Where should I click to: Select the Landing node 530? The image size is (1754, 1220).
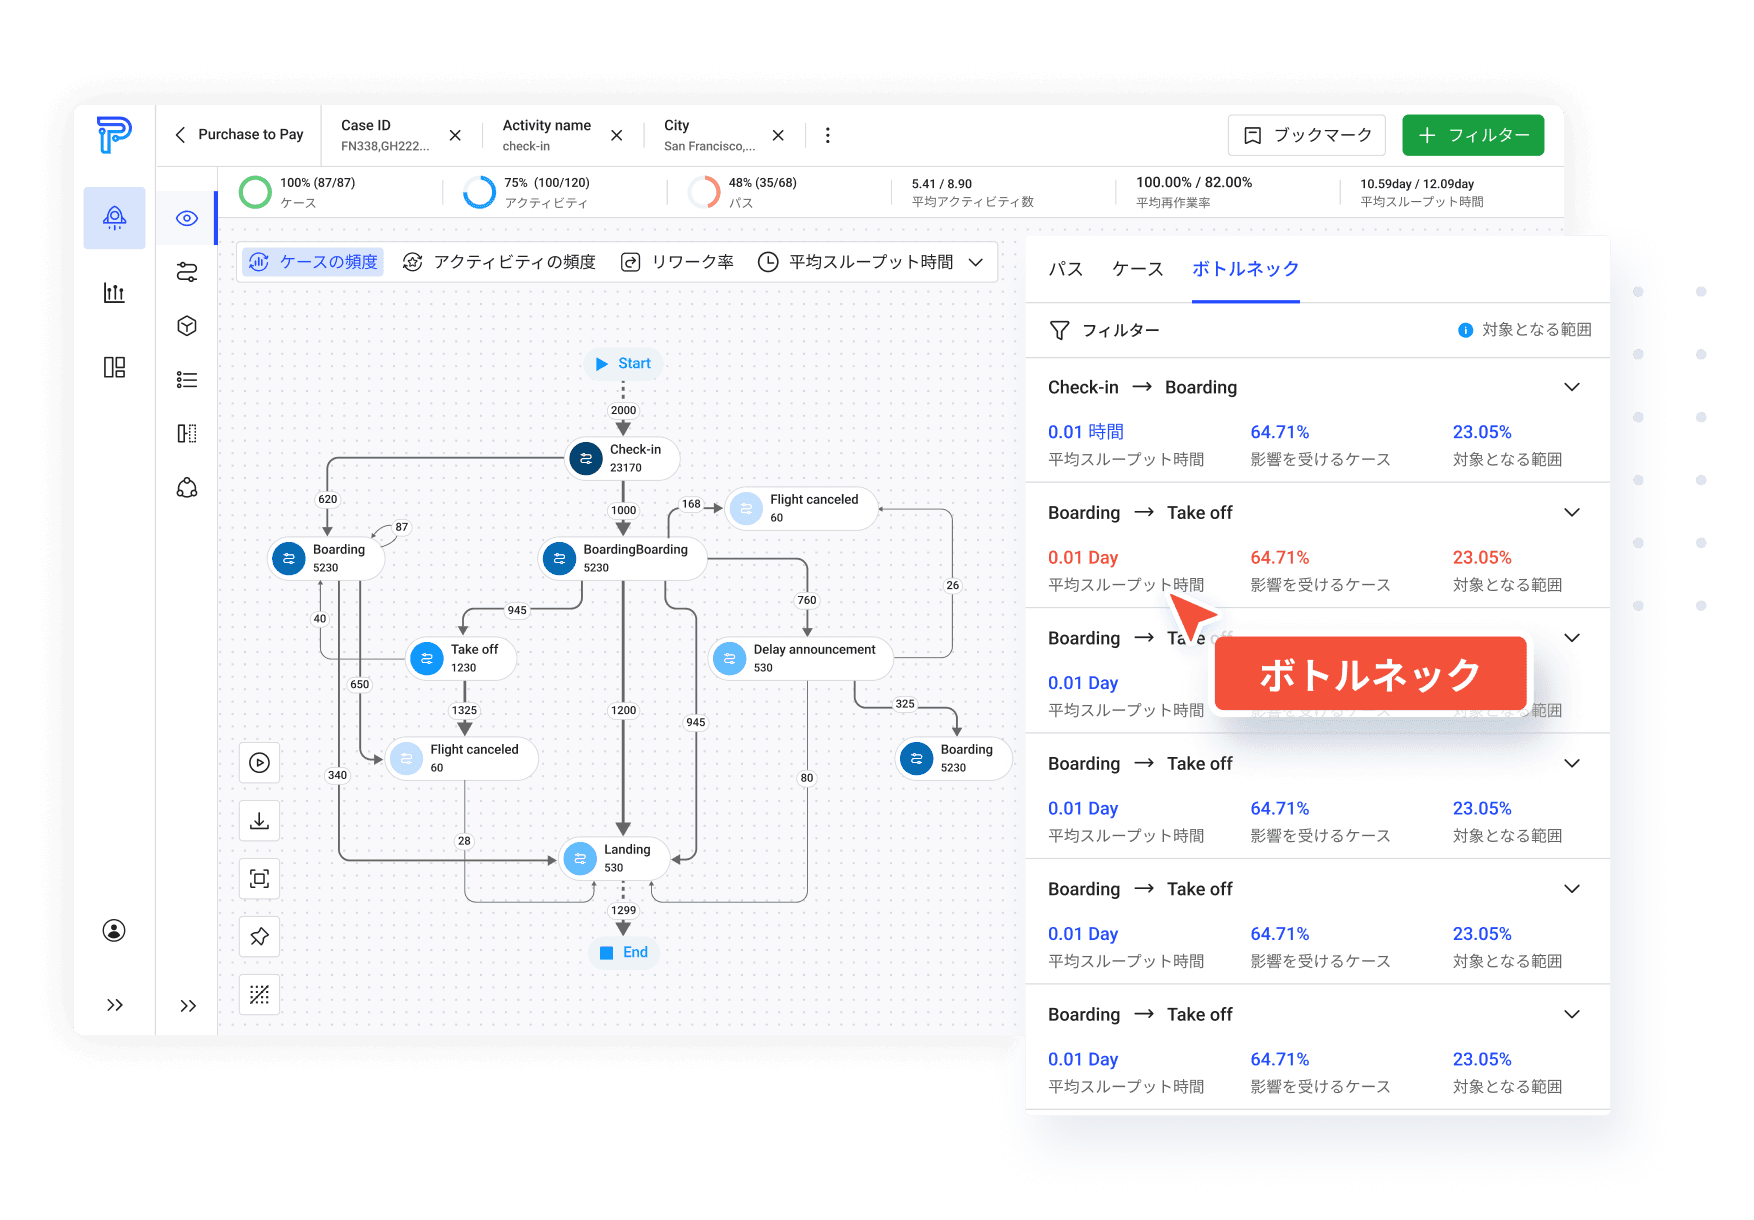point(615,858)
